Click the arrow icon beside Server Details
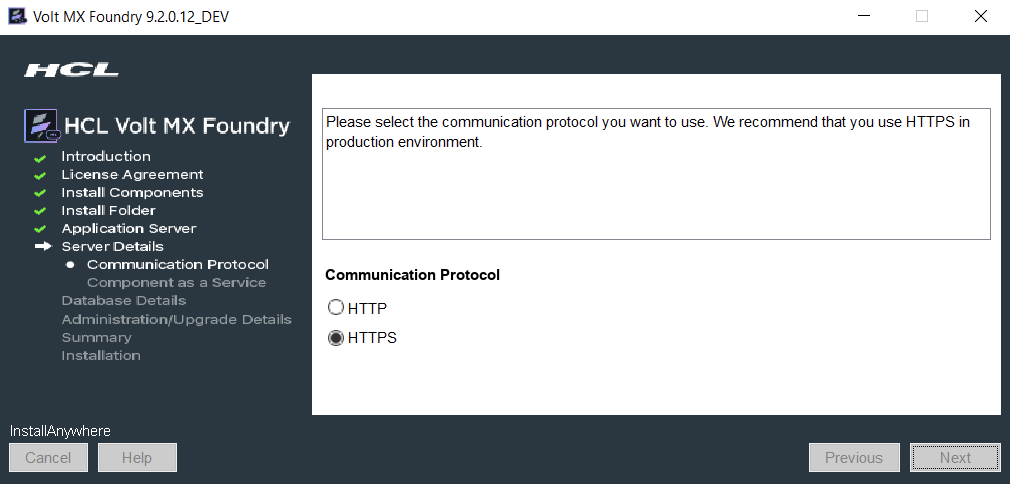Image resolution: width=1010 pixels, height=484 pixels. point(42,247)
